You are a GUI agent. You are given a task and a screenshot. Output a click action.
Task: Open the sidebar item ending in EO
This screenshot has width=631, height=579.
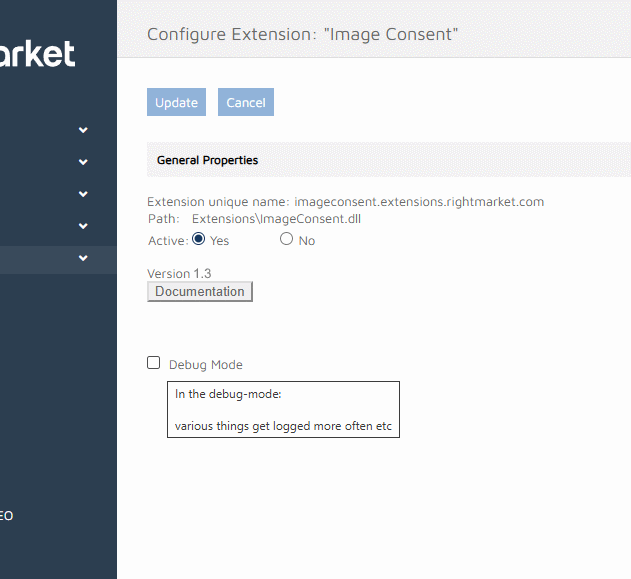(6, 516)
